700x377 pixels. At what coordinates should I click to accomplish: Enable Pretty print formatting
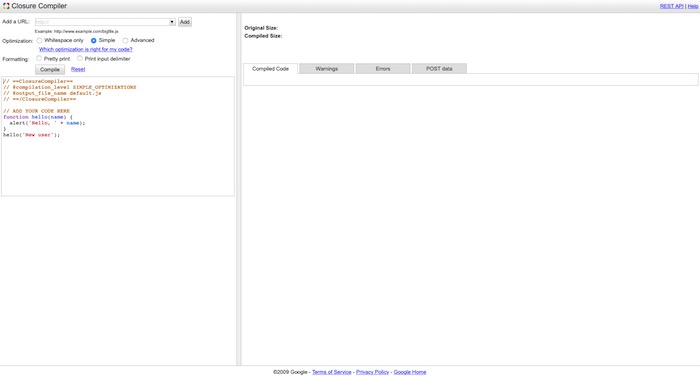(39, 59)
